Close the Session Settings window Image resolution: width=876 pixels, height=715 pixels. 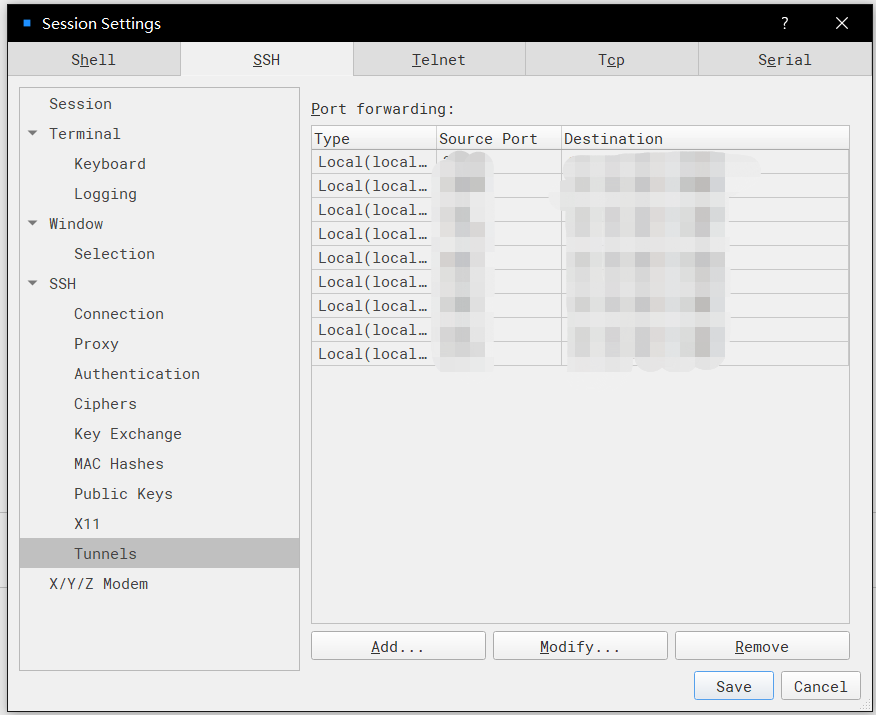tap(842, 23)
